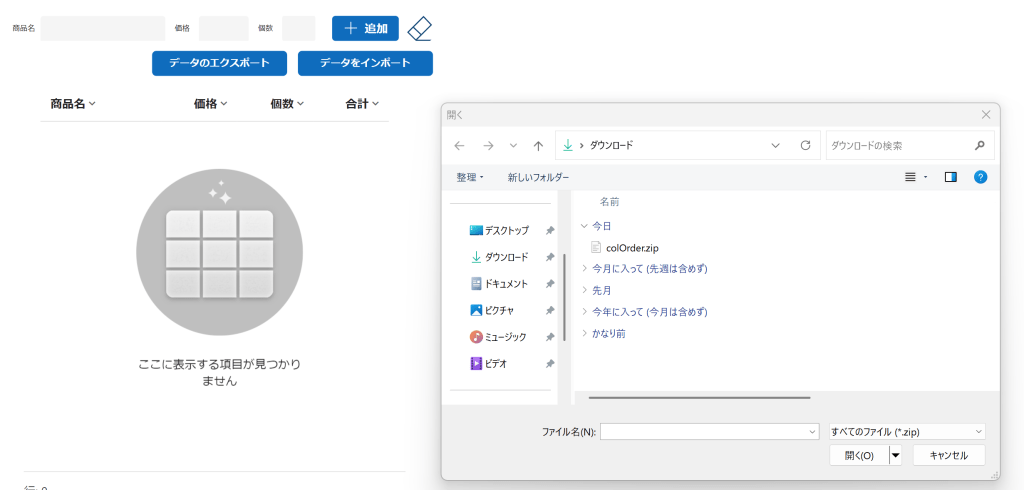Open the help question mark icon
This screenshot has height=490, width=1024.
point(980,177)
